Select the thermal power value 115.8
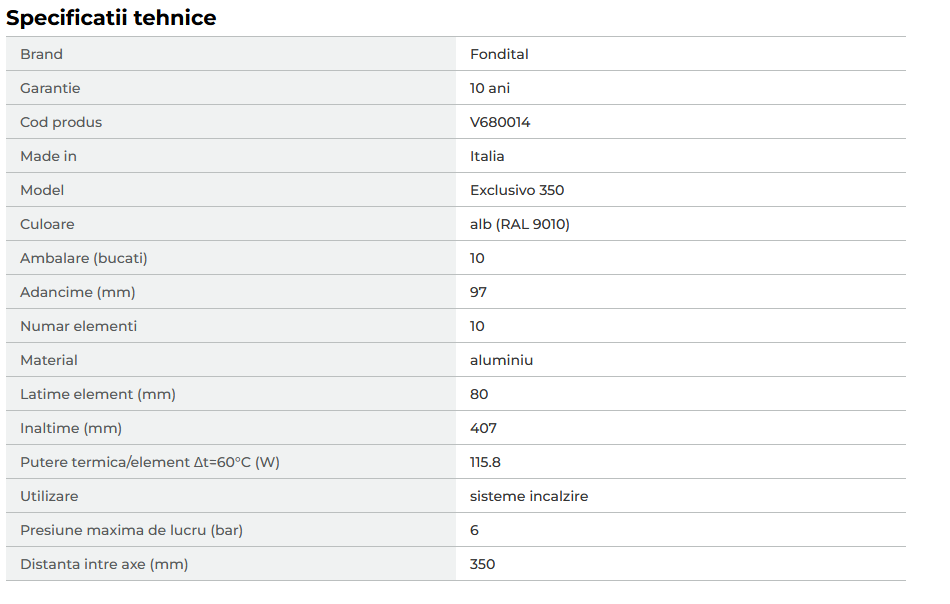 coord(485,462)
